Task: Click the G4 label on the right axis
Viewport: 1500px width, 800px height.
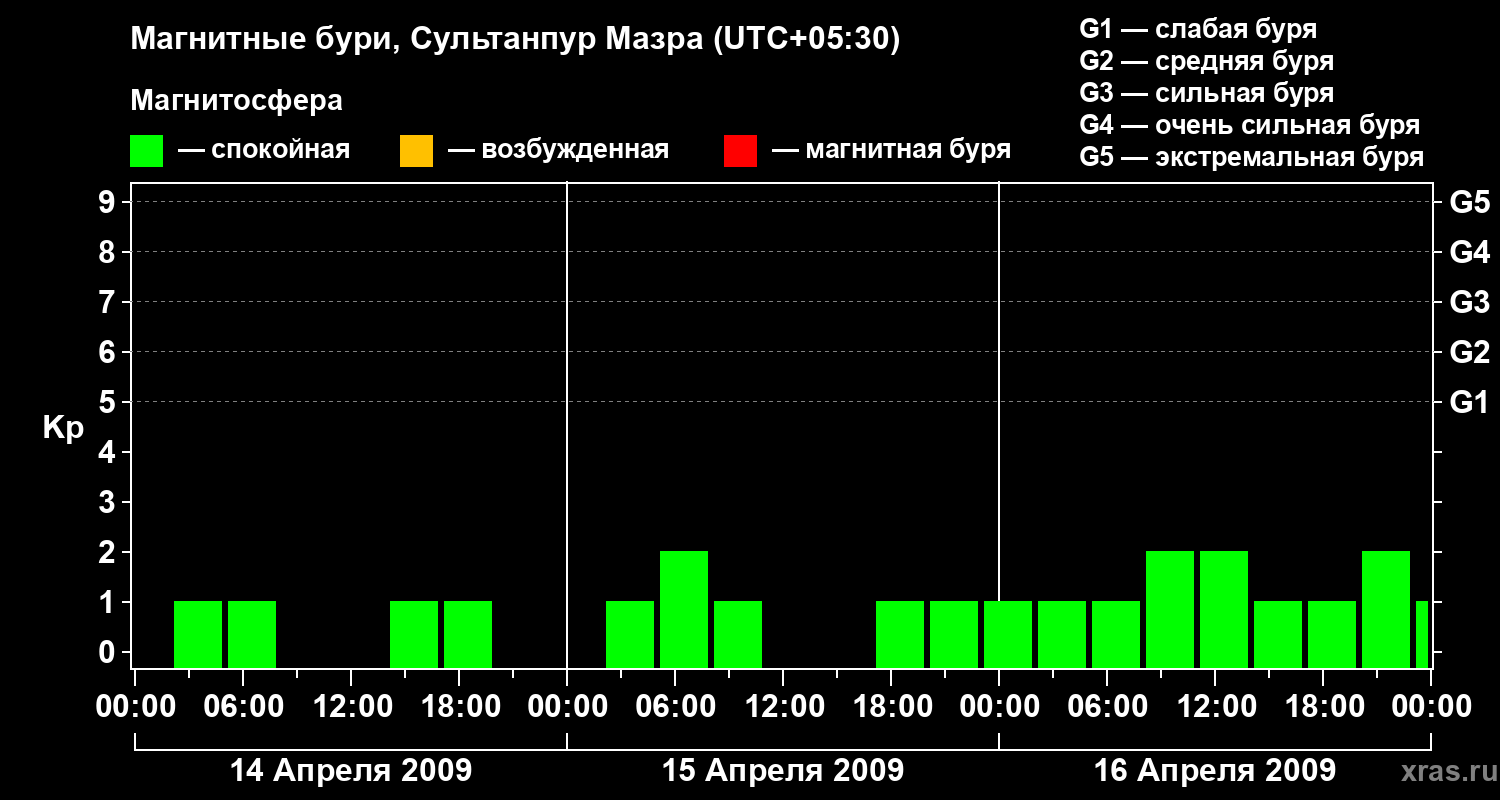Action: pyautogui.click(x=1470, y=253)
